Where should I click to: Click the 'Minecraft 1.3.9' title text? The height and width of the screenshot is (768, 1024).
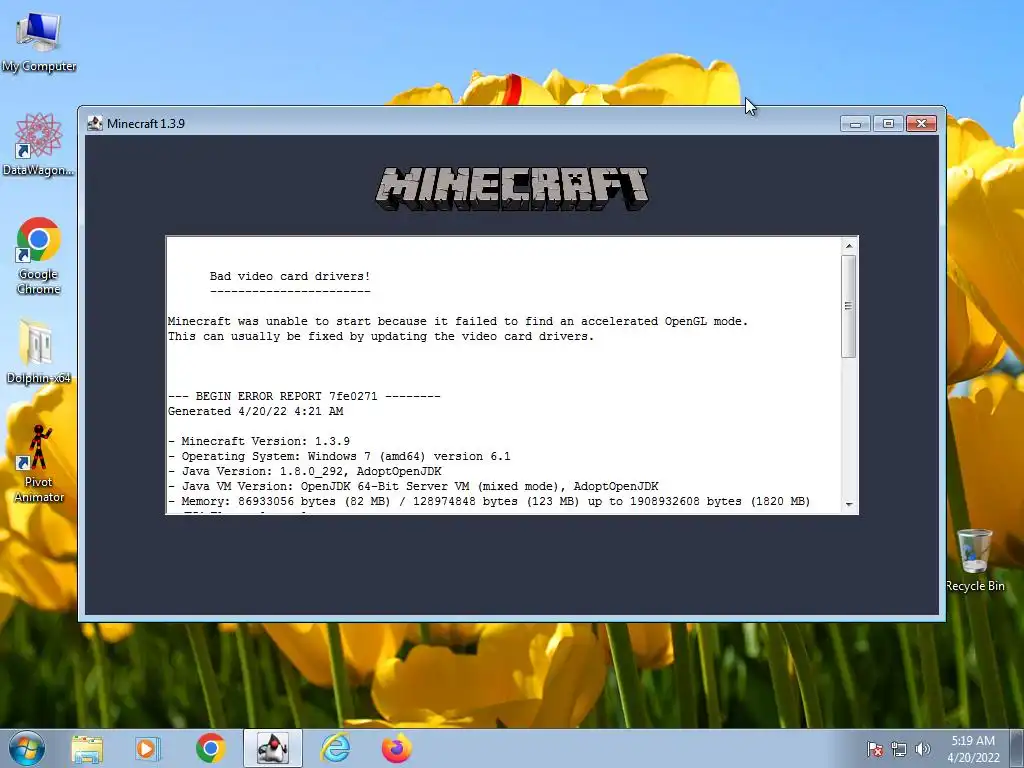pyautogui.click(x=146, y=123)
